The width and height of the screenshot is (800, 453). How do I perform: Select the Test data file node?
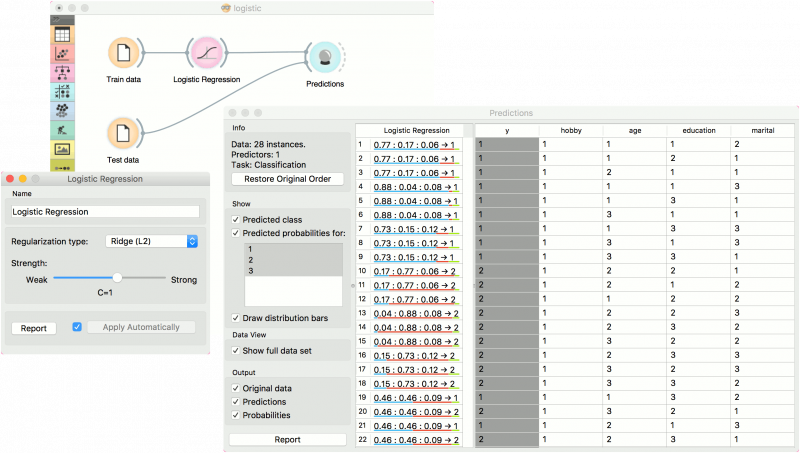123,133
